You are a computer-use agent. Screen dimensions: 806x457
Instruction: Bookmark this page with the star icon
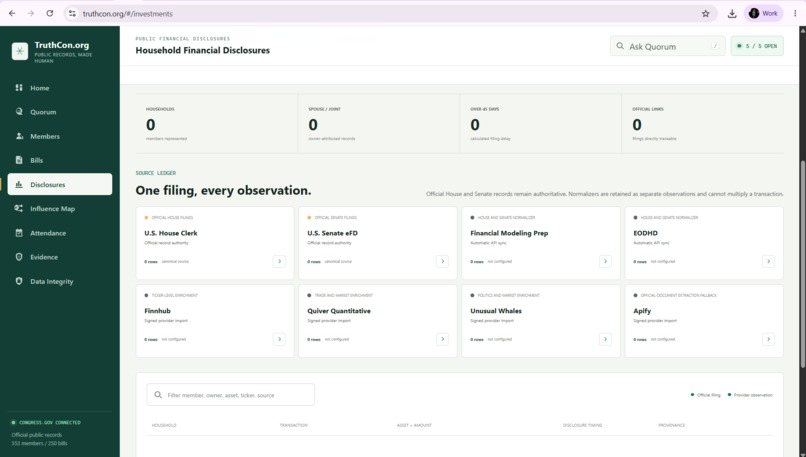click(x=705, y=14)
